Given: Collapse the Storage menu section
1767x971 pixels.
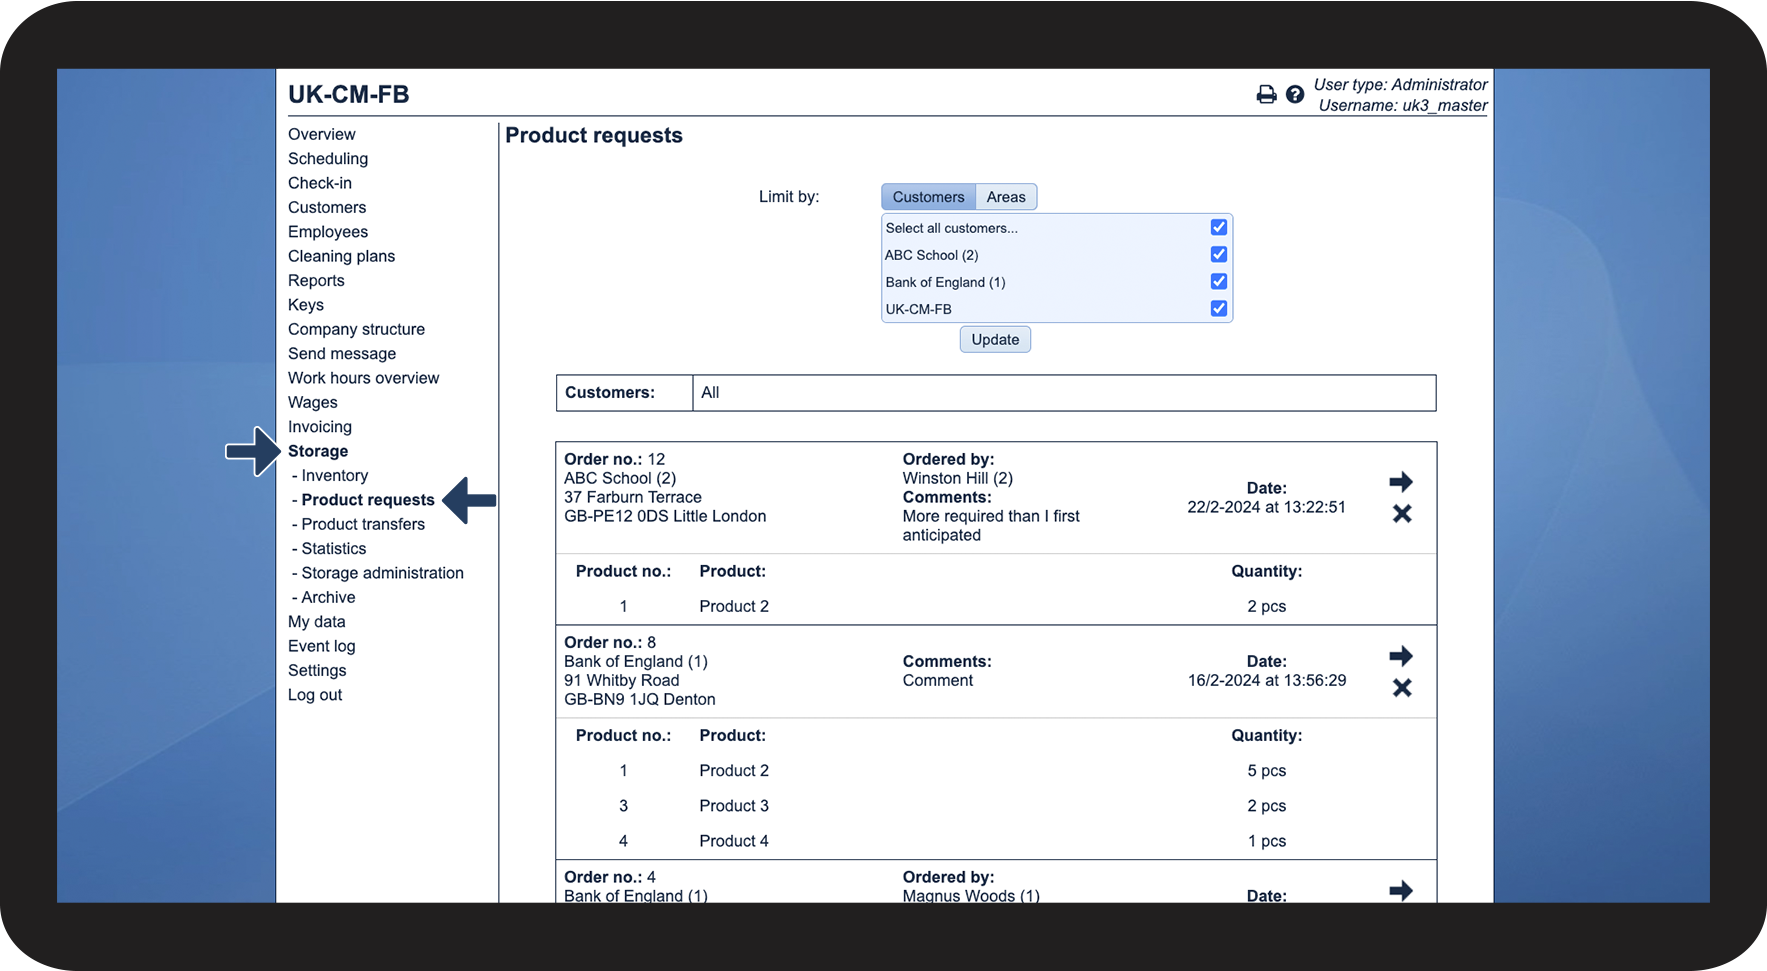Looking at the screenshot, I should pos(318,451).
